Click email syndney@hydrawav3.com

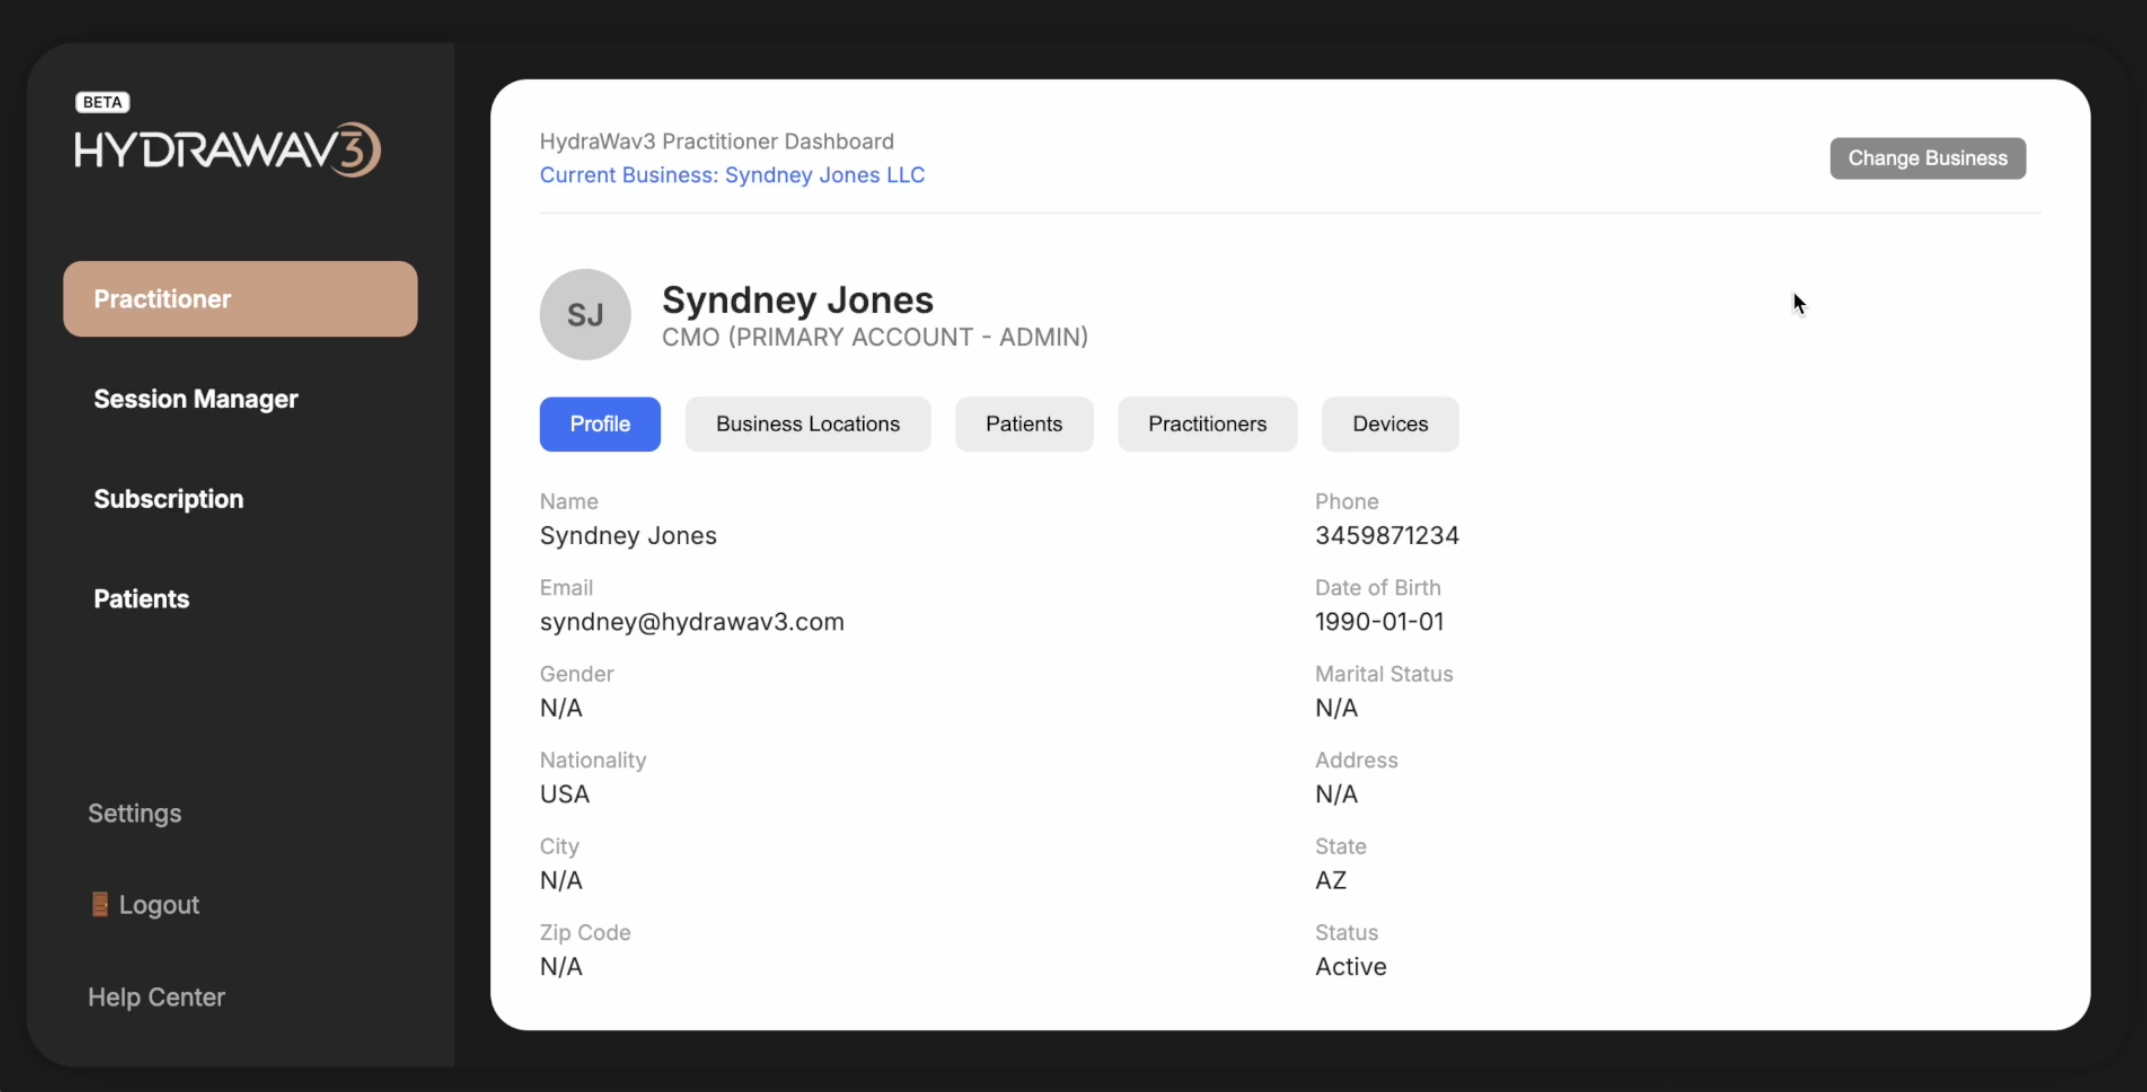(692, 622)
